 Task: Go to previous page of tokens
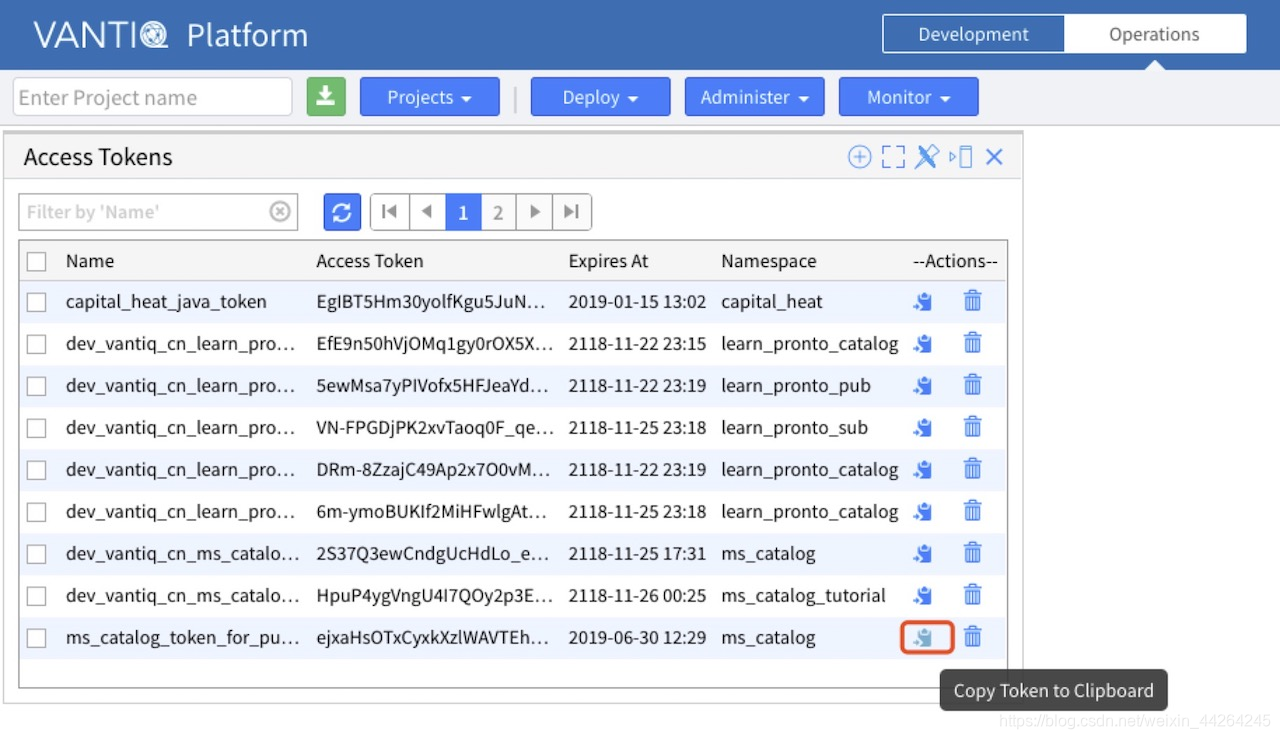tap(427, 212)
